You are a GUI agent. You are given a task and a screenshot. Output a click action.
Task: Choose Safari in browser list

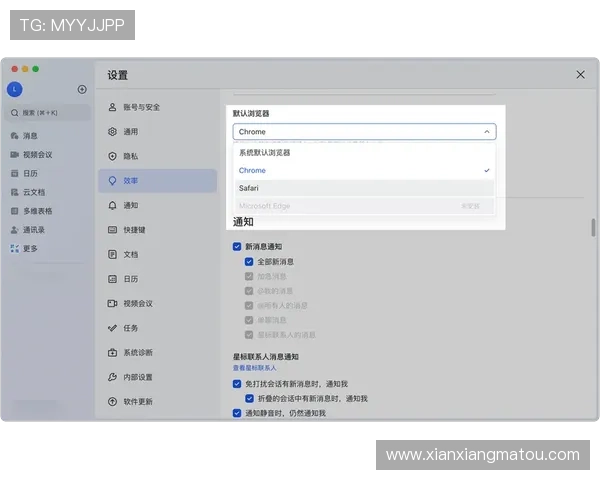(x=364, y=188)
